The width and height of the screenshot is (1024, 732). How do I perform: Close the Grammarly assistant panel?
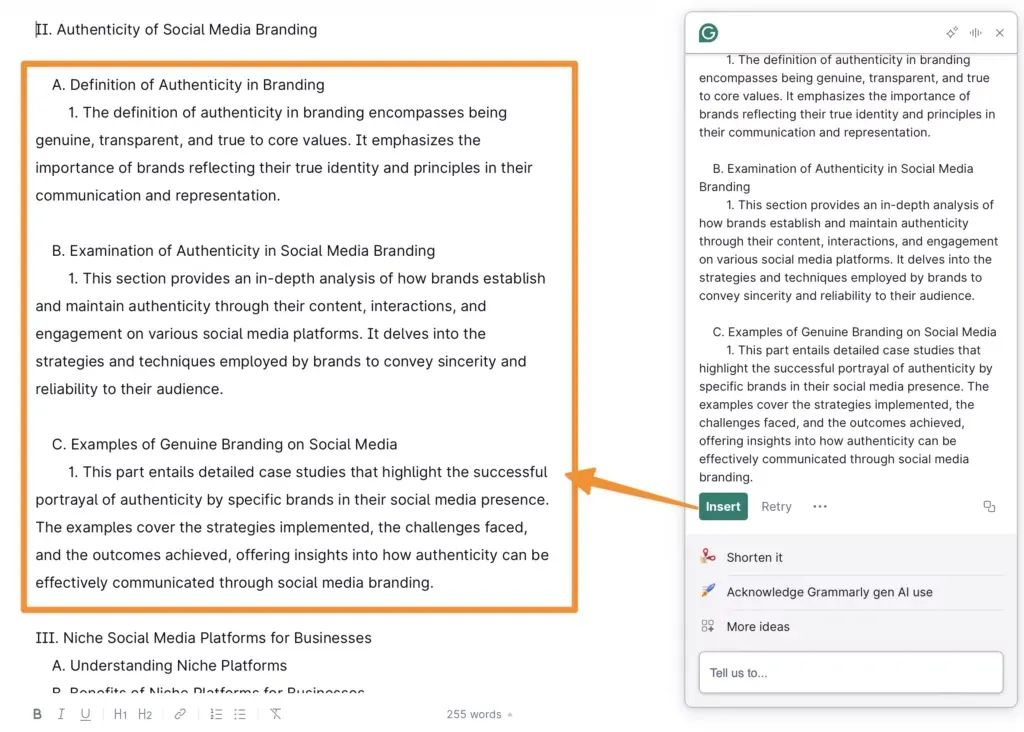[x=1000, y=33]
